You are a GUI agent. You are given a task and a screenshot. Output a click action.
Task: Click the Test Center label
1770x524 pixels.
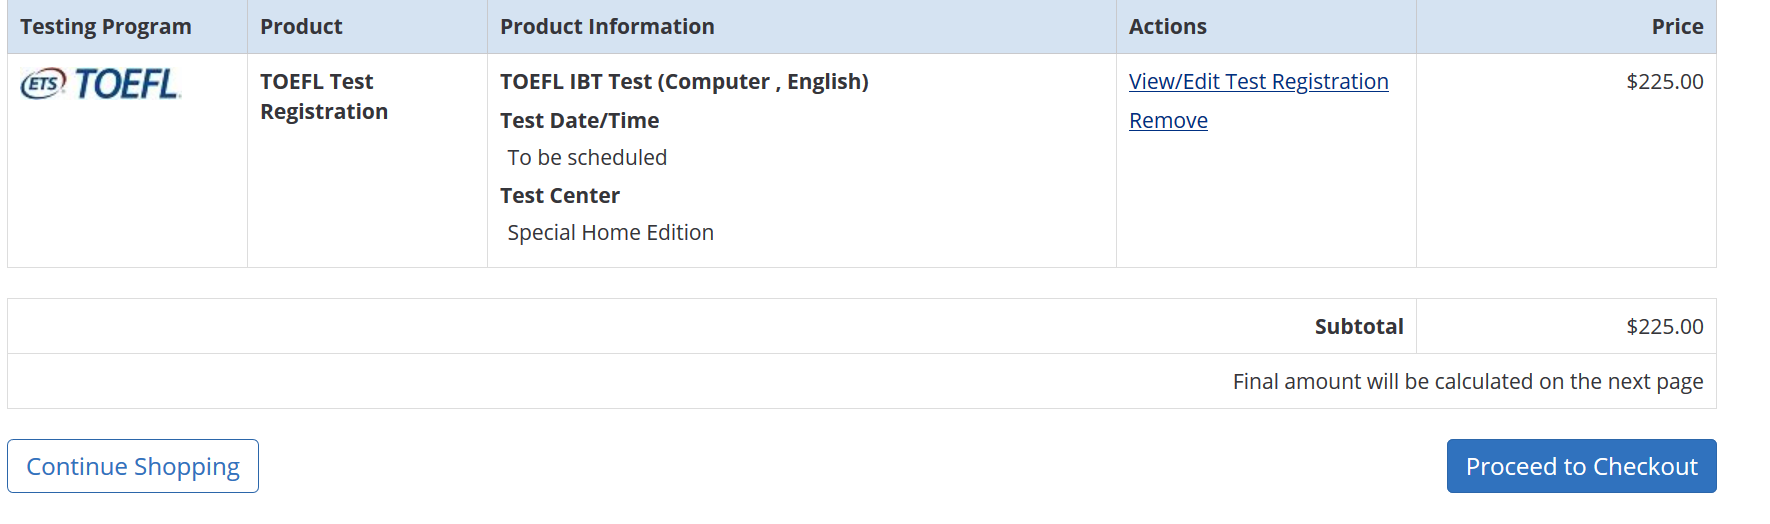coord(560,196)
